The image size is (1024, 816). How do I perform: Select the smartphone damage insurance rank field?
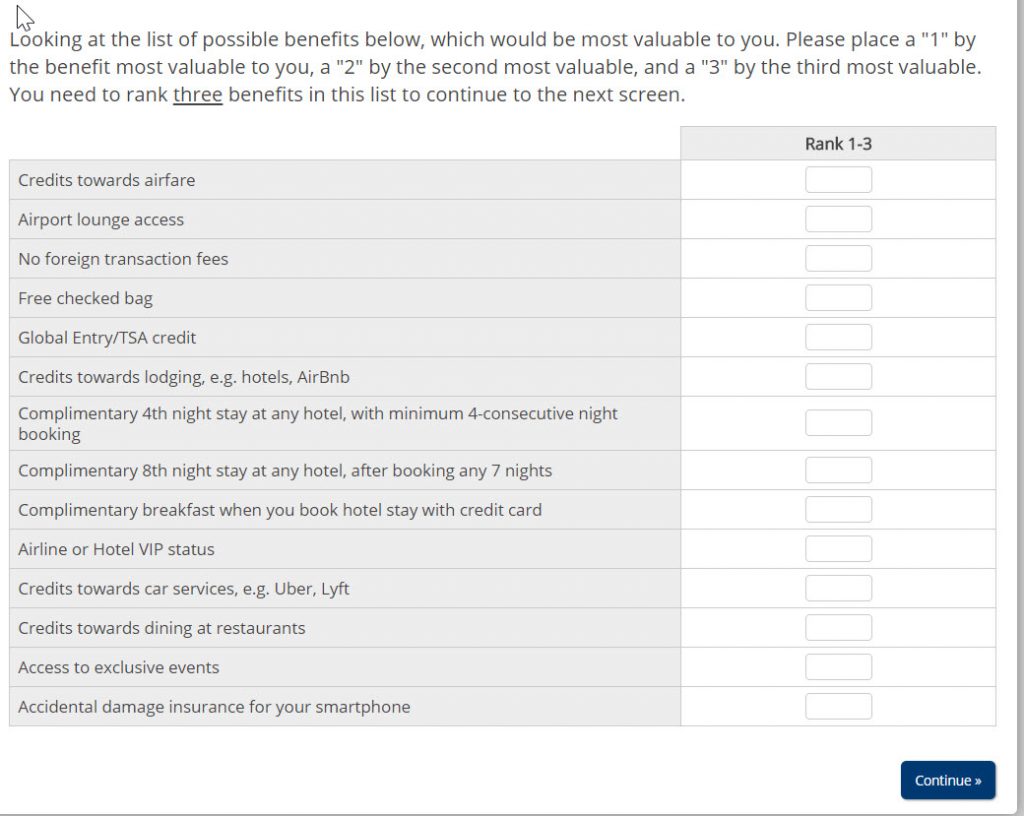(x=838, y=707)
